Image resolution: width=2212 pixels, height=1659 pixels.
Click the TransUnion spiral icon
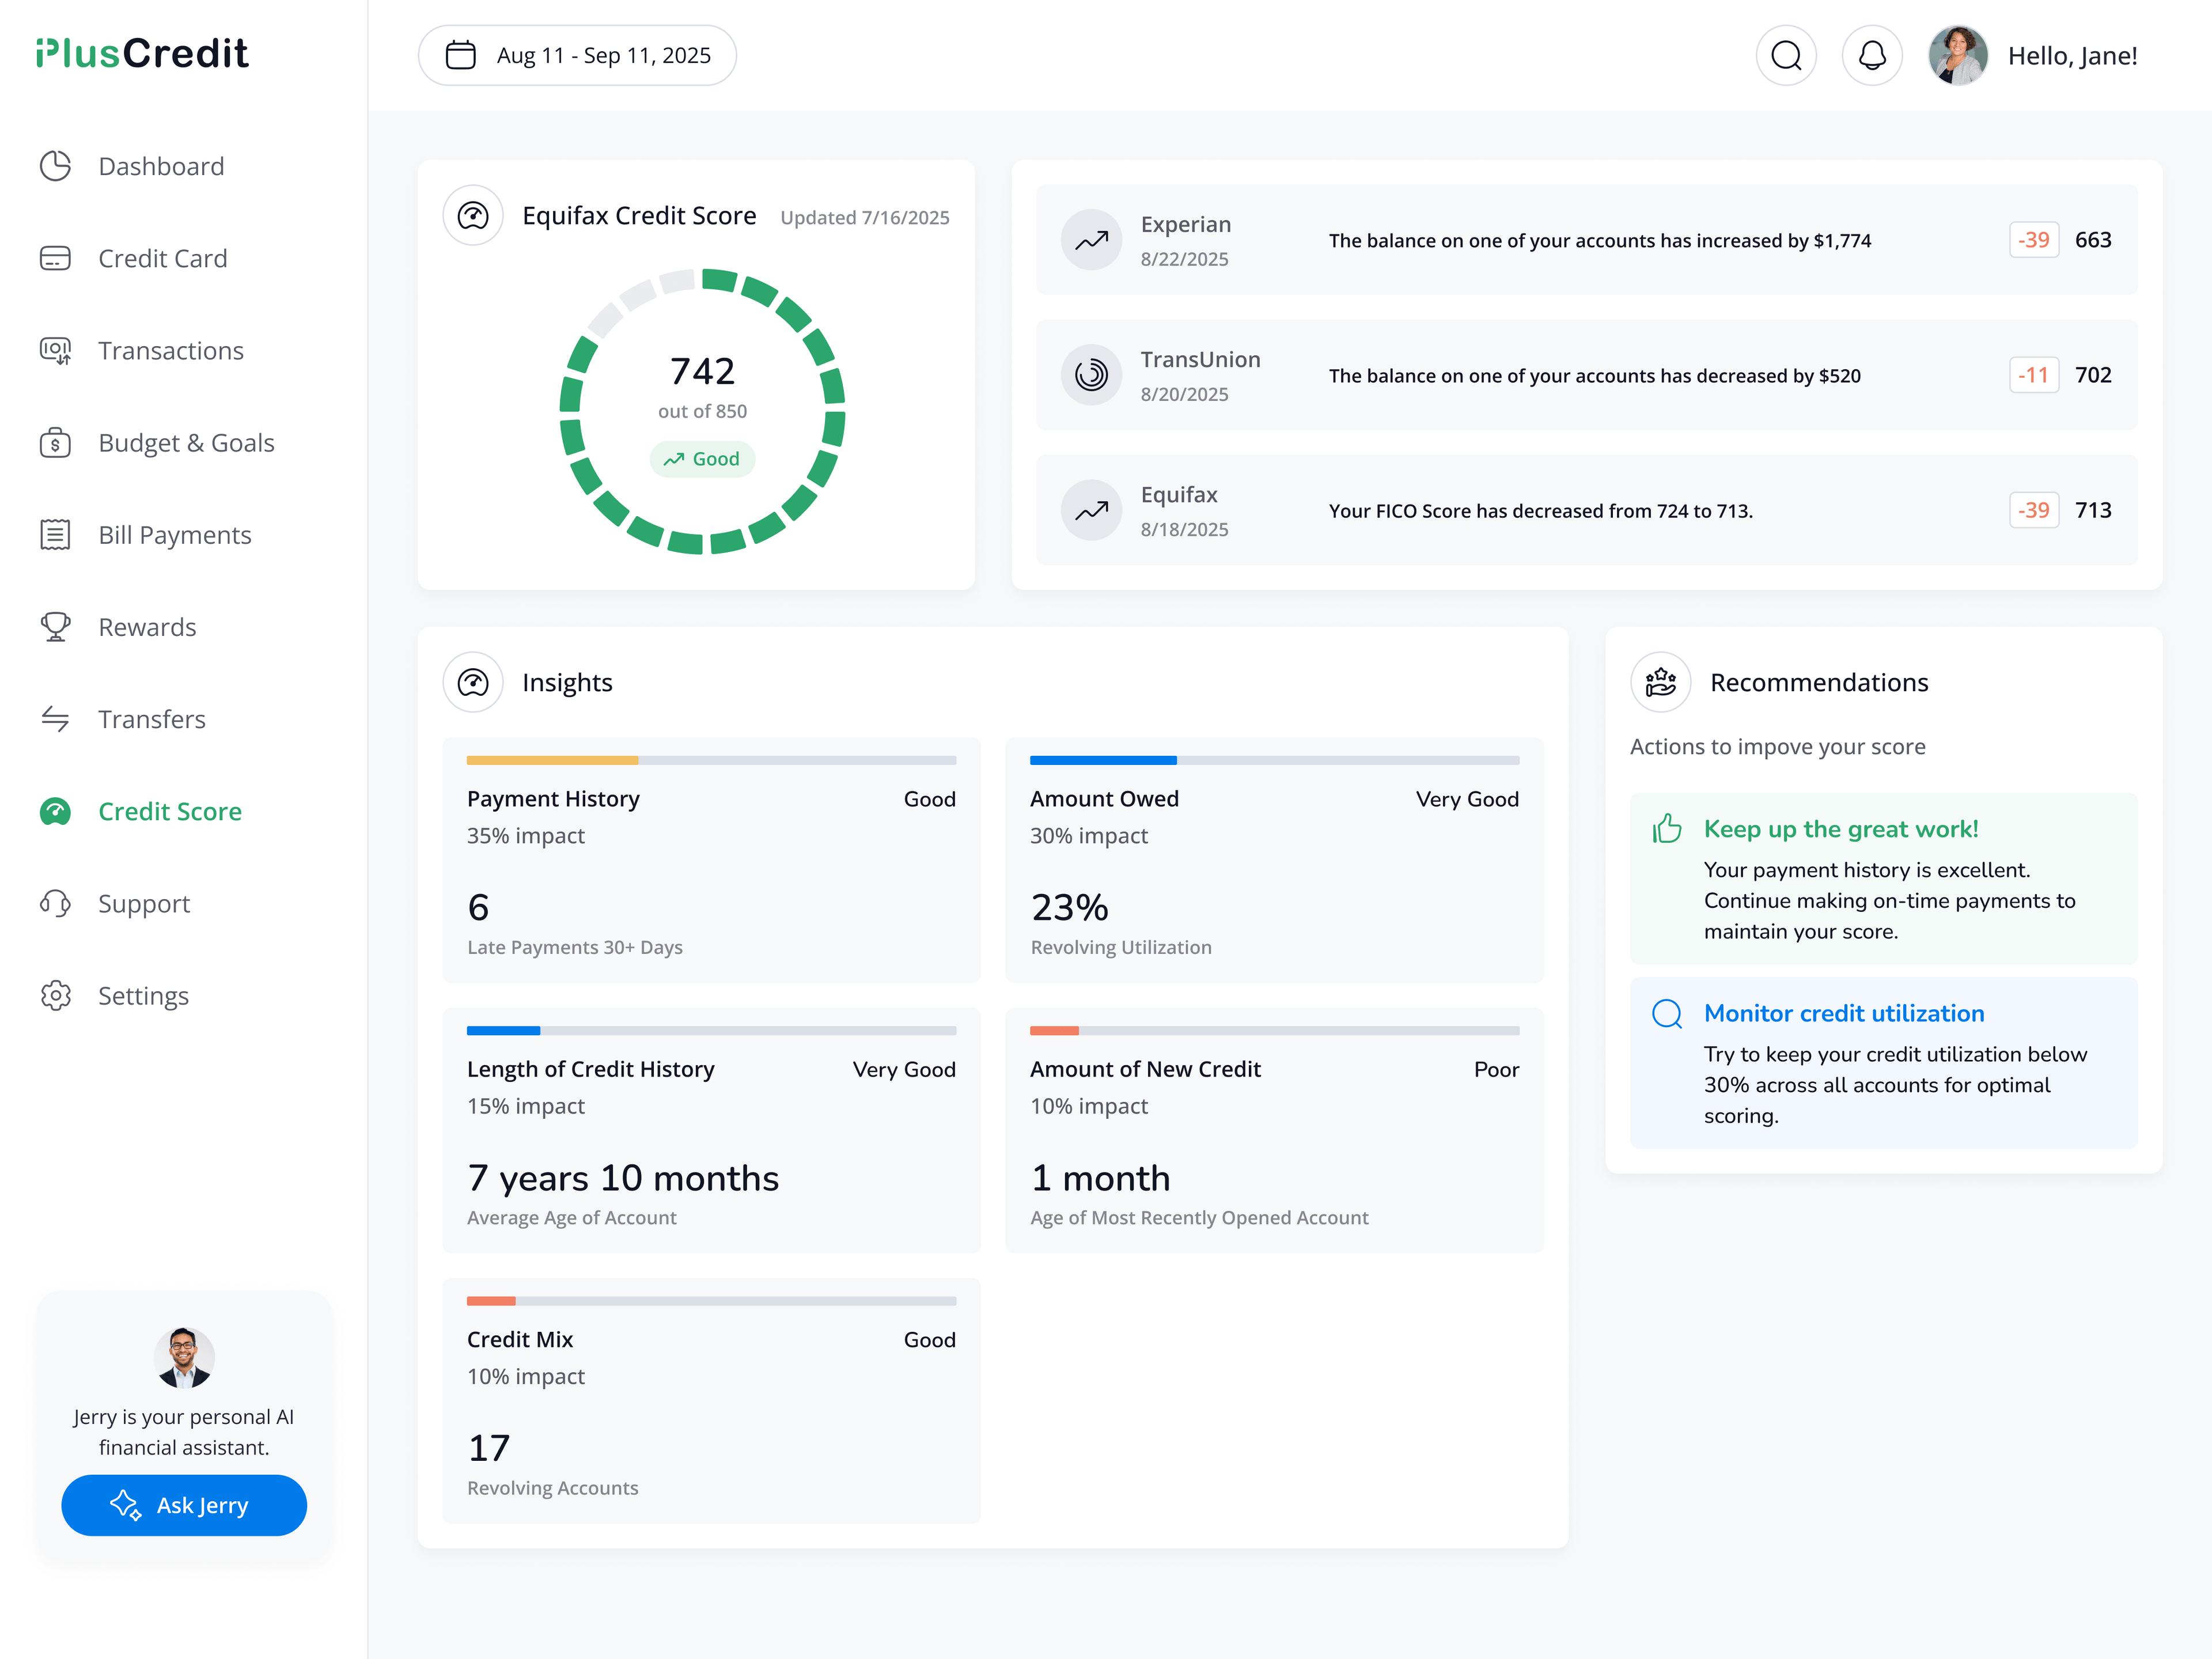[1091, 375]
